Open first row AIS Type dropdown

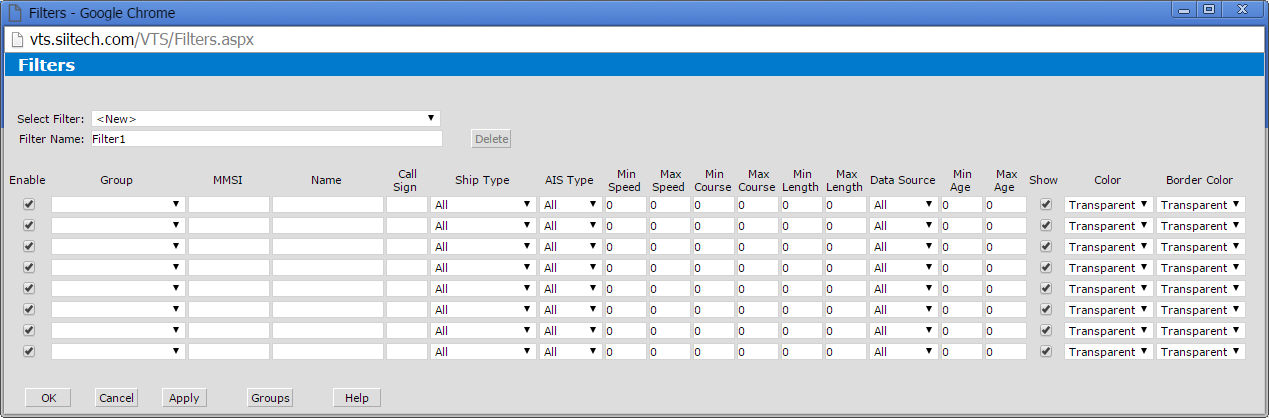click(570, 205)
